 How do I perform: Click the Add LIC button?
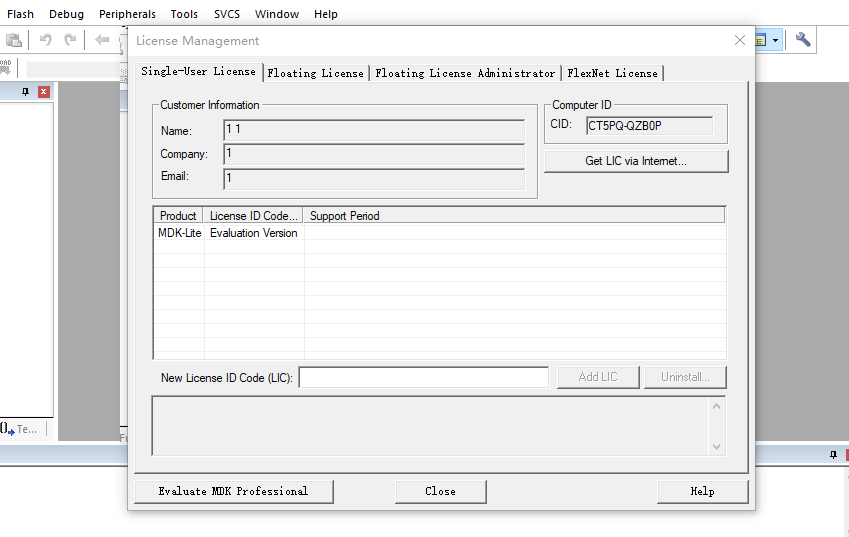[x=598, y=377]
